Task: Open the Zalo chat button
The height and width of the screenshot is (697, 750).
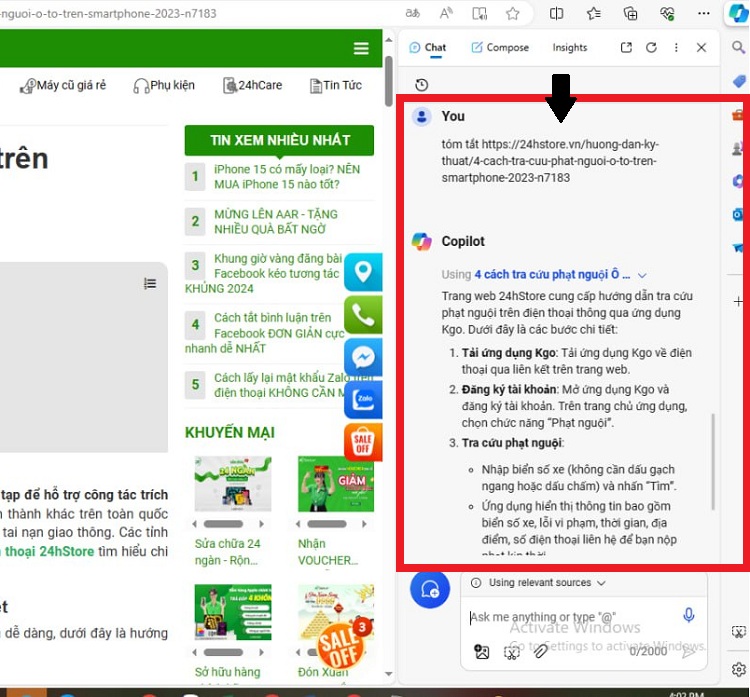Action: click(363, 399)
